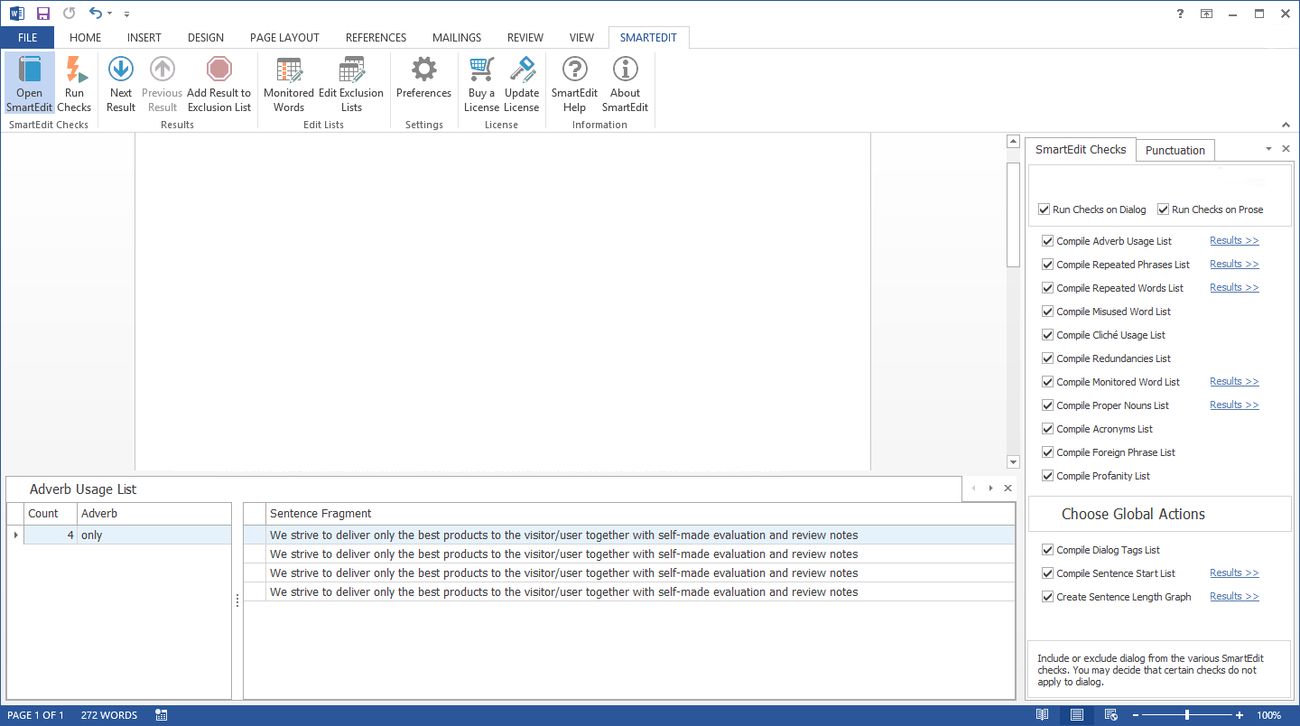Toggle Run Checks on Dialog checkbox
This screenshot has height=726, width=1300.
pos(1046,210)
